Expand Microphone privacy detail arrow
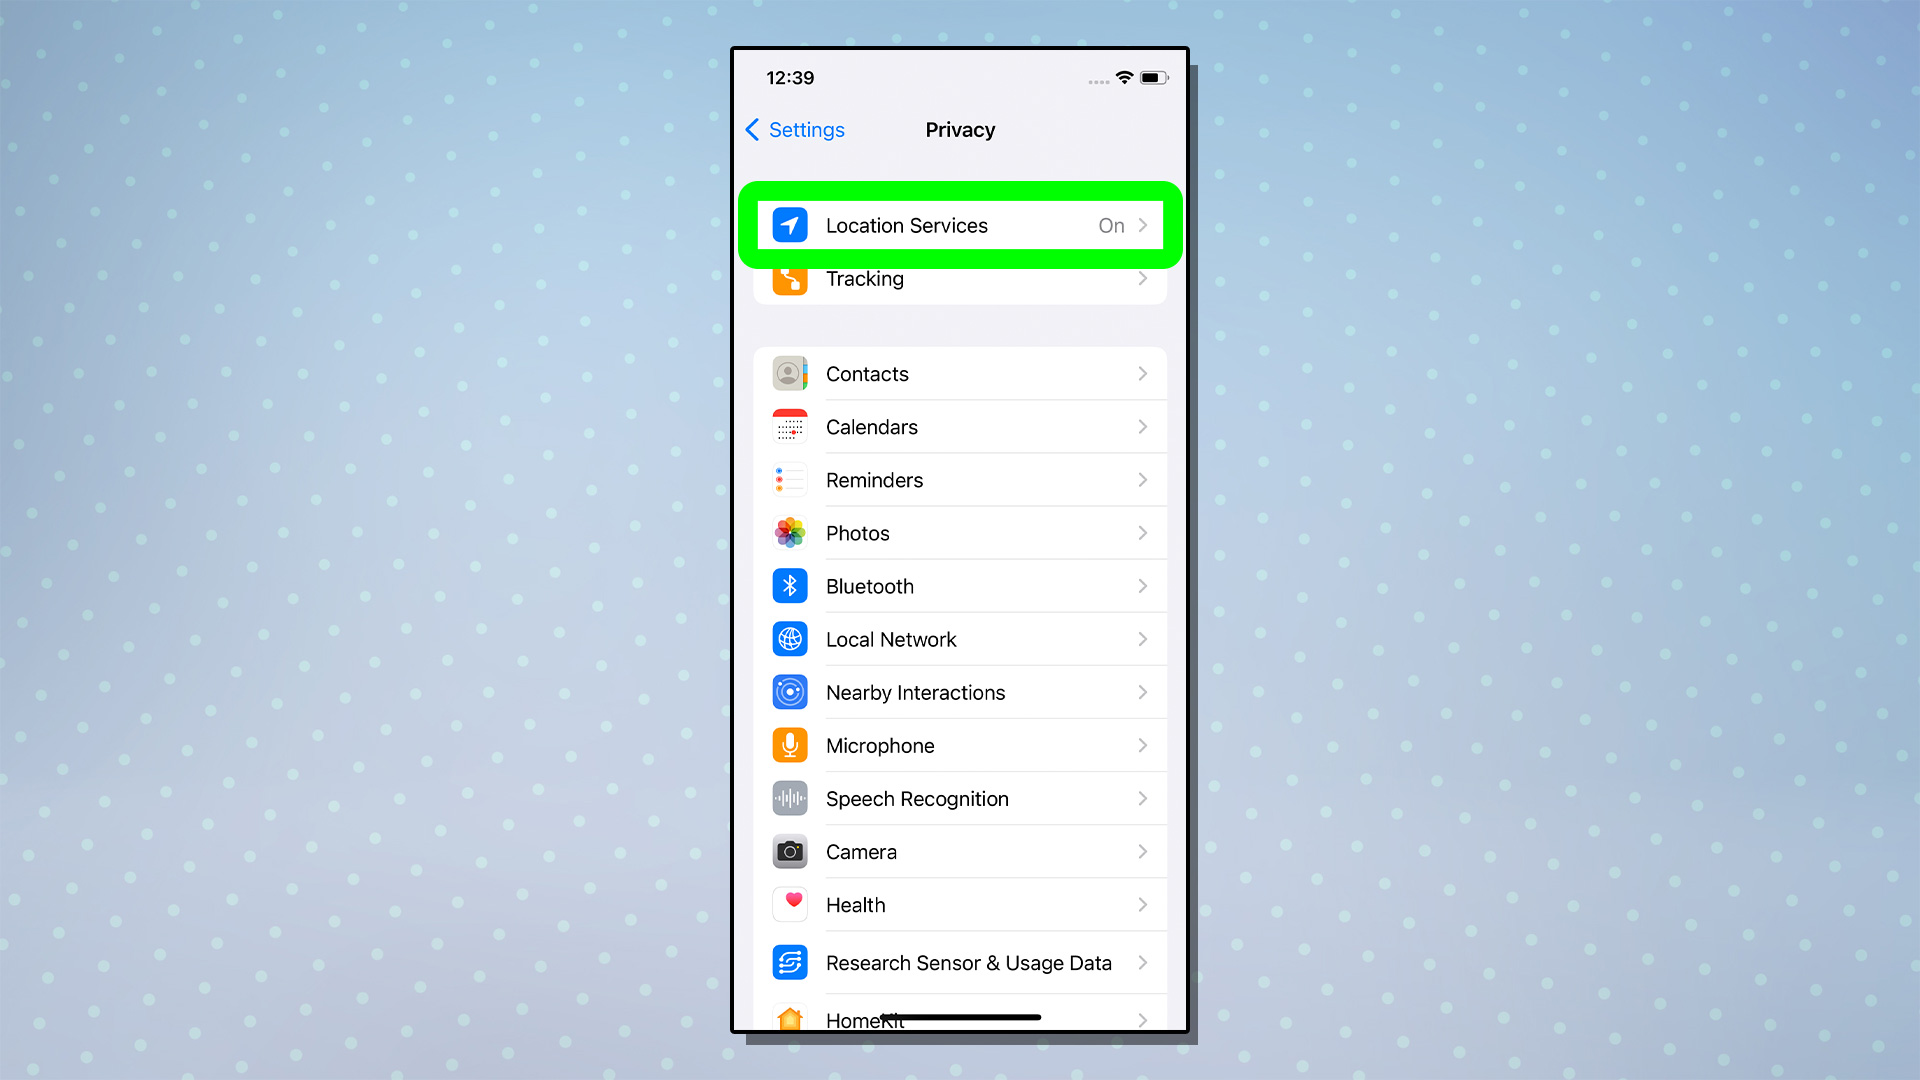The height and width of the screenshot is (1080, 1920). pos(1143,745)
